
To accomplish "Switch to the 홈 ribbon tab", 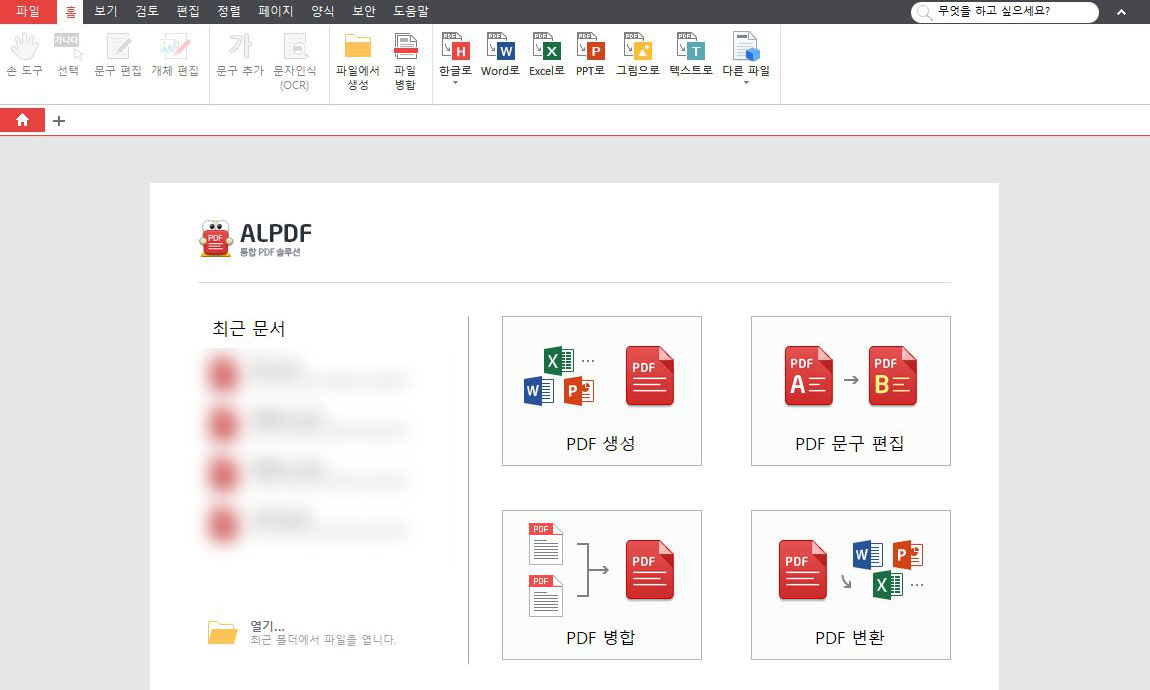I will click(70, 12).
